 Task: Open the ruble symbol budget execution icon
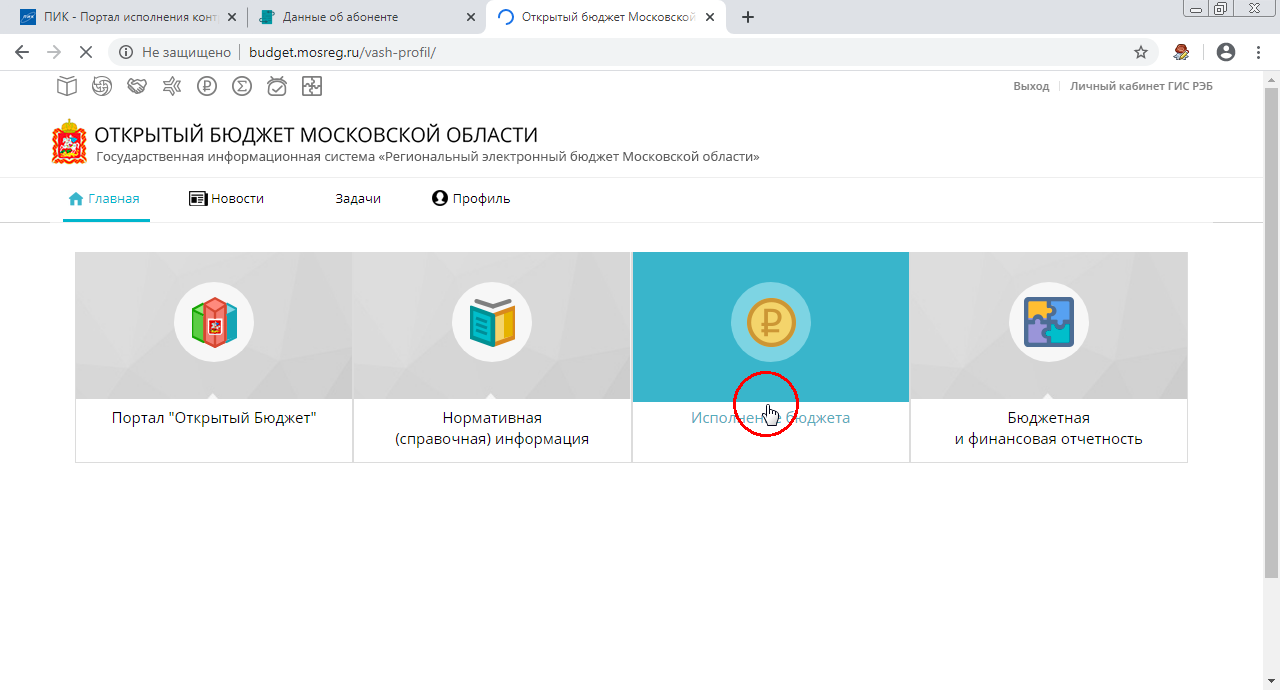coord(206,86)
